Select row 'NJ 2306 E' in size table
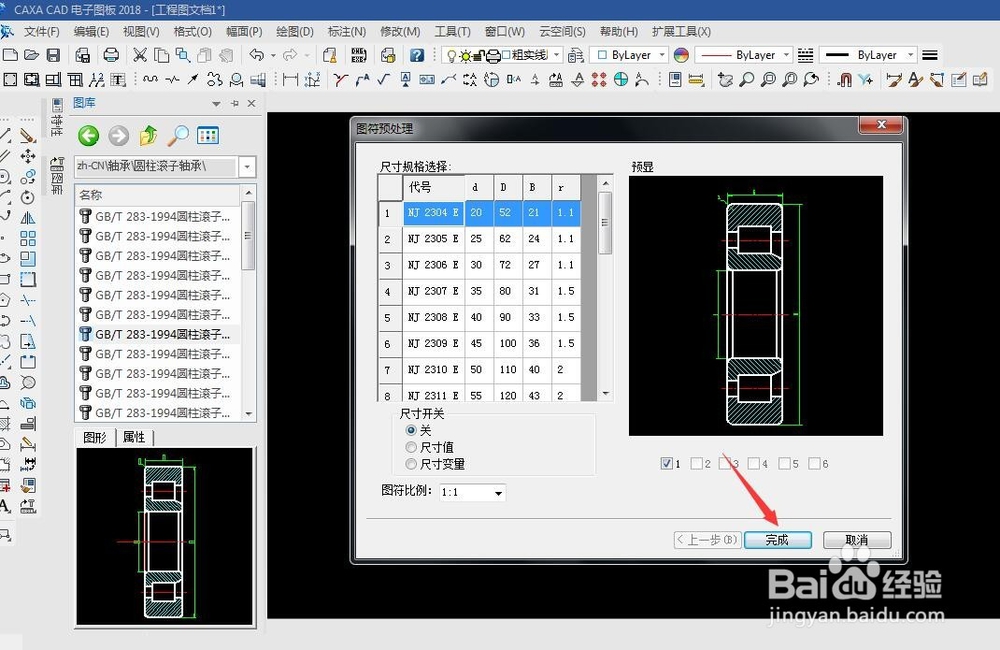 click(x=479, y=265)
